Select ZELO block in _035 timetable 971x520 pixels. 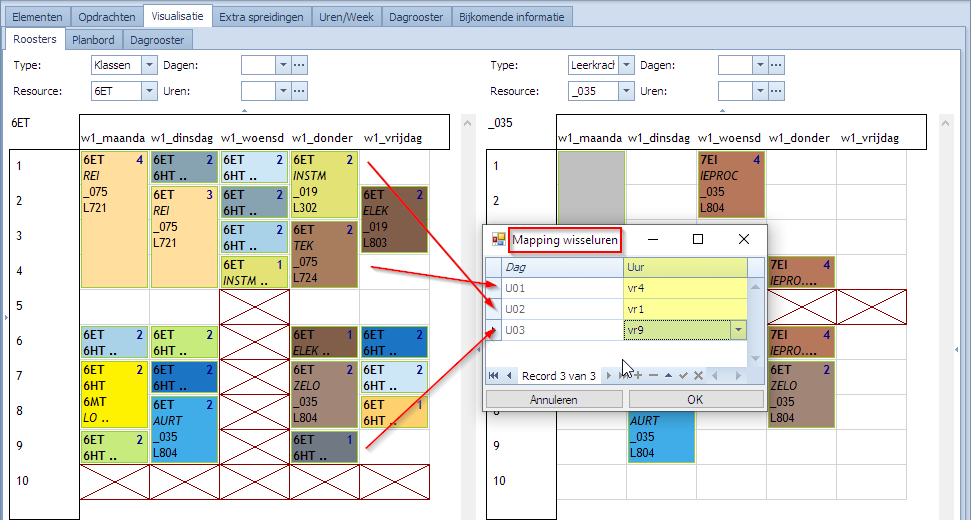pyautogui.click(x=801, y=394)
